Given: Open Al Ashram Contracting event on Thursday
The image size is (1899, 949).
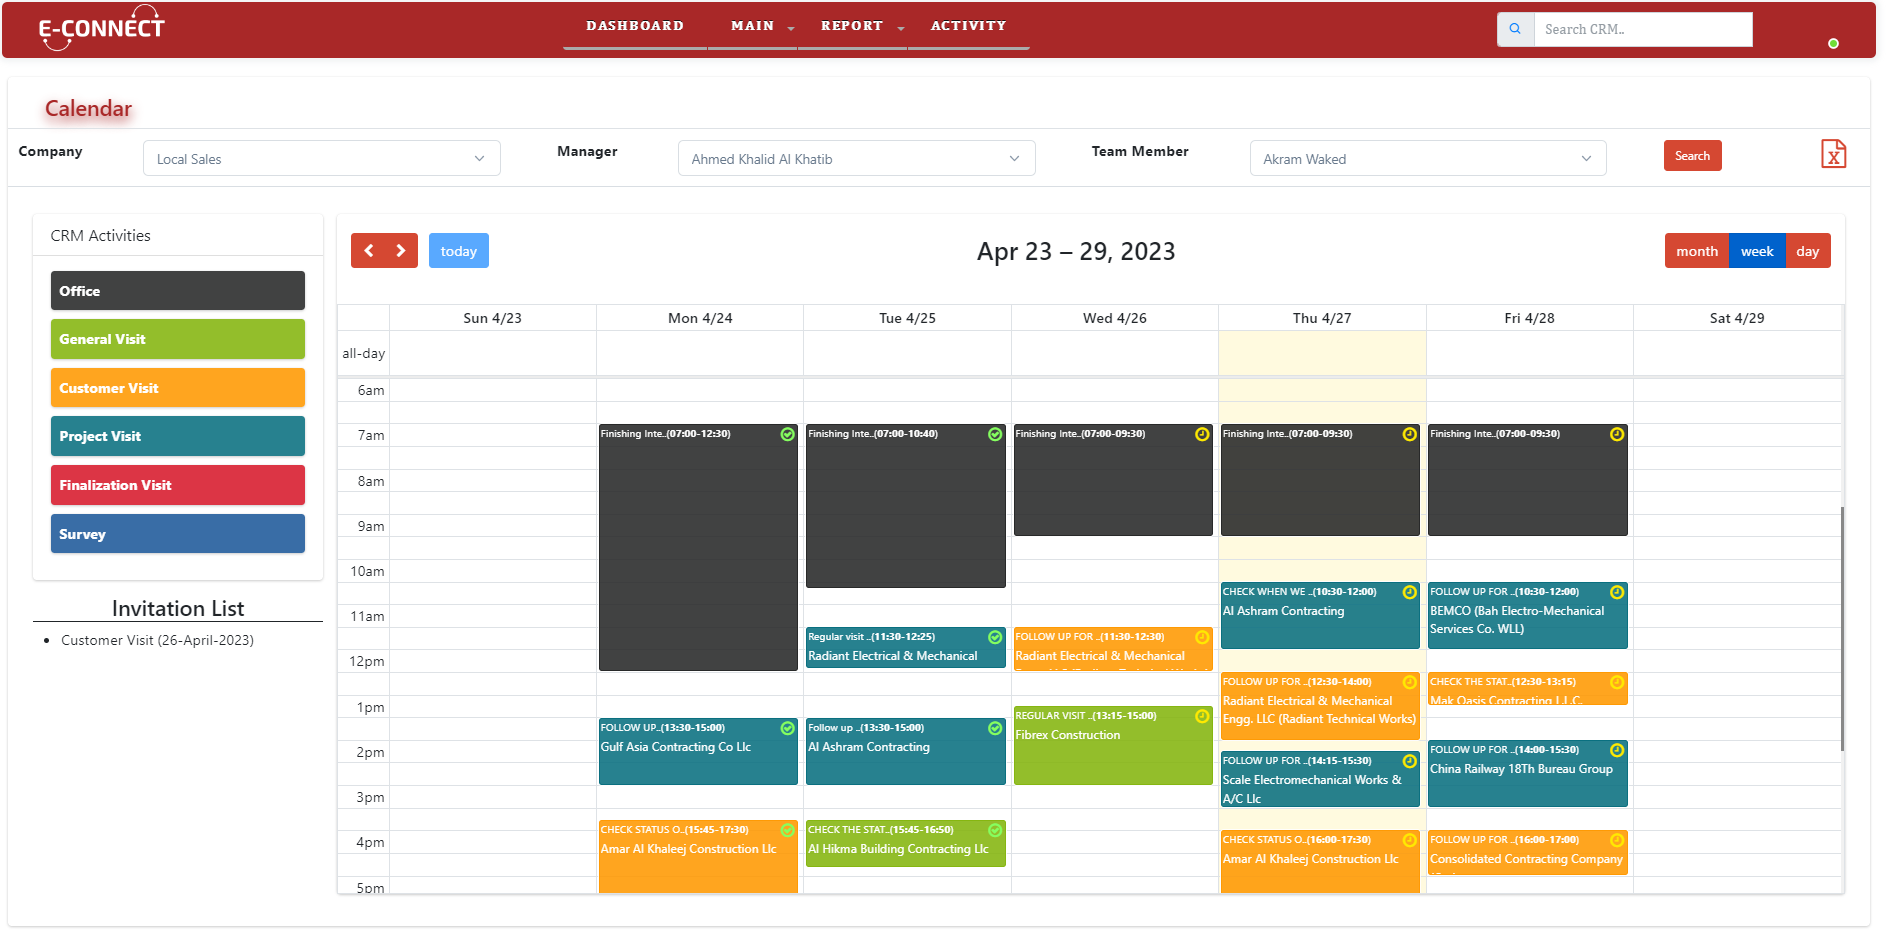Looking at the screenshot, I should [1320, 615].
